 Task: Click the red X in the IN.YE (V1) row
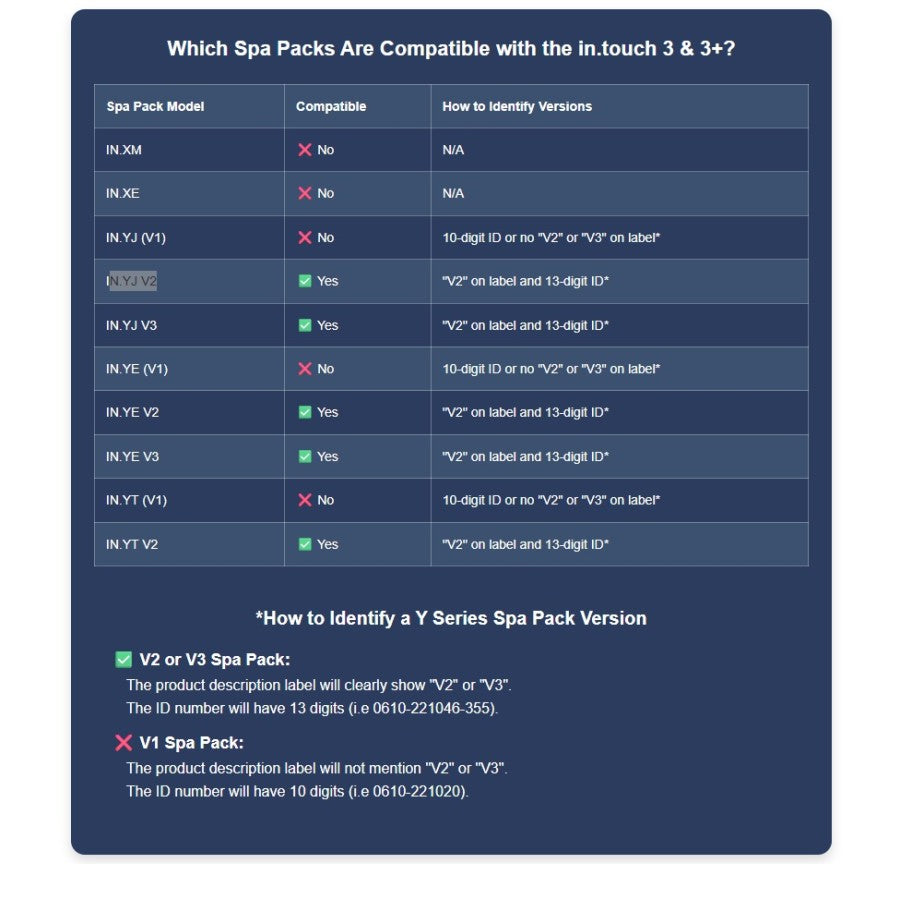305,369
